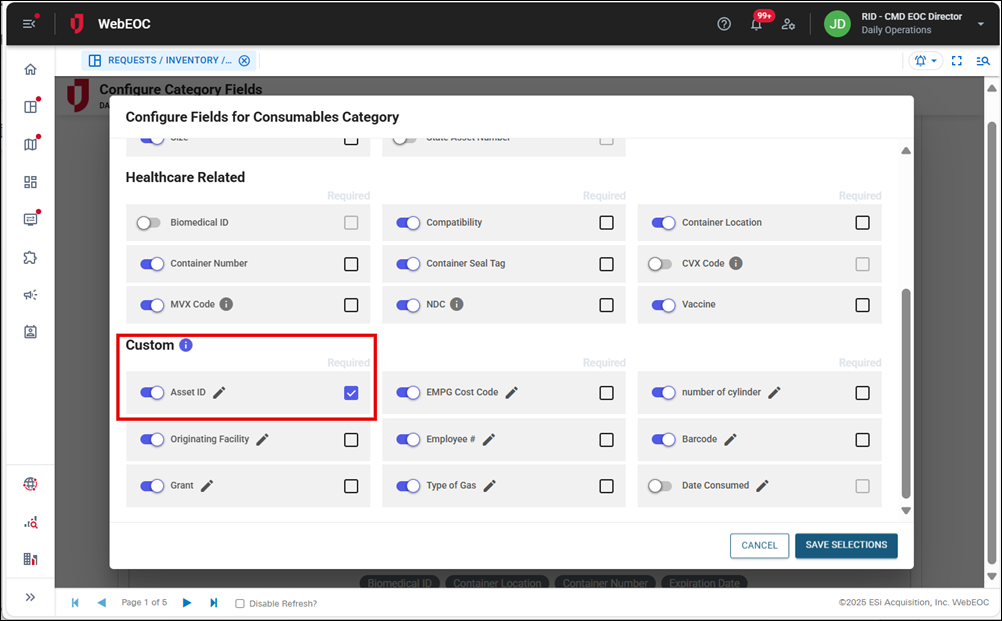Cancel the Consumables Category configuration
This screenshot has width=1002, height=621.
tap(759, 546)
